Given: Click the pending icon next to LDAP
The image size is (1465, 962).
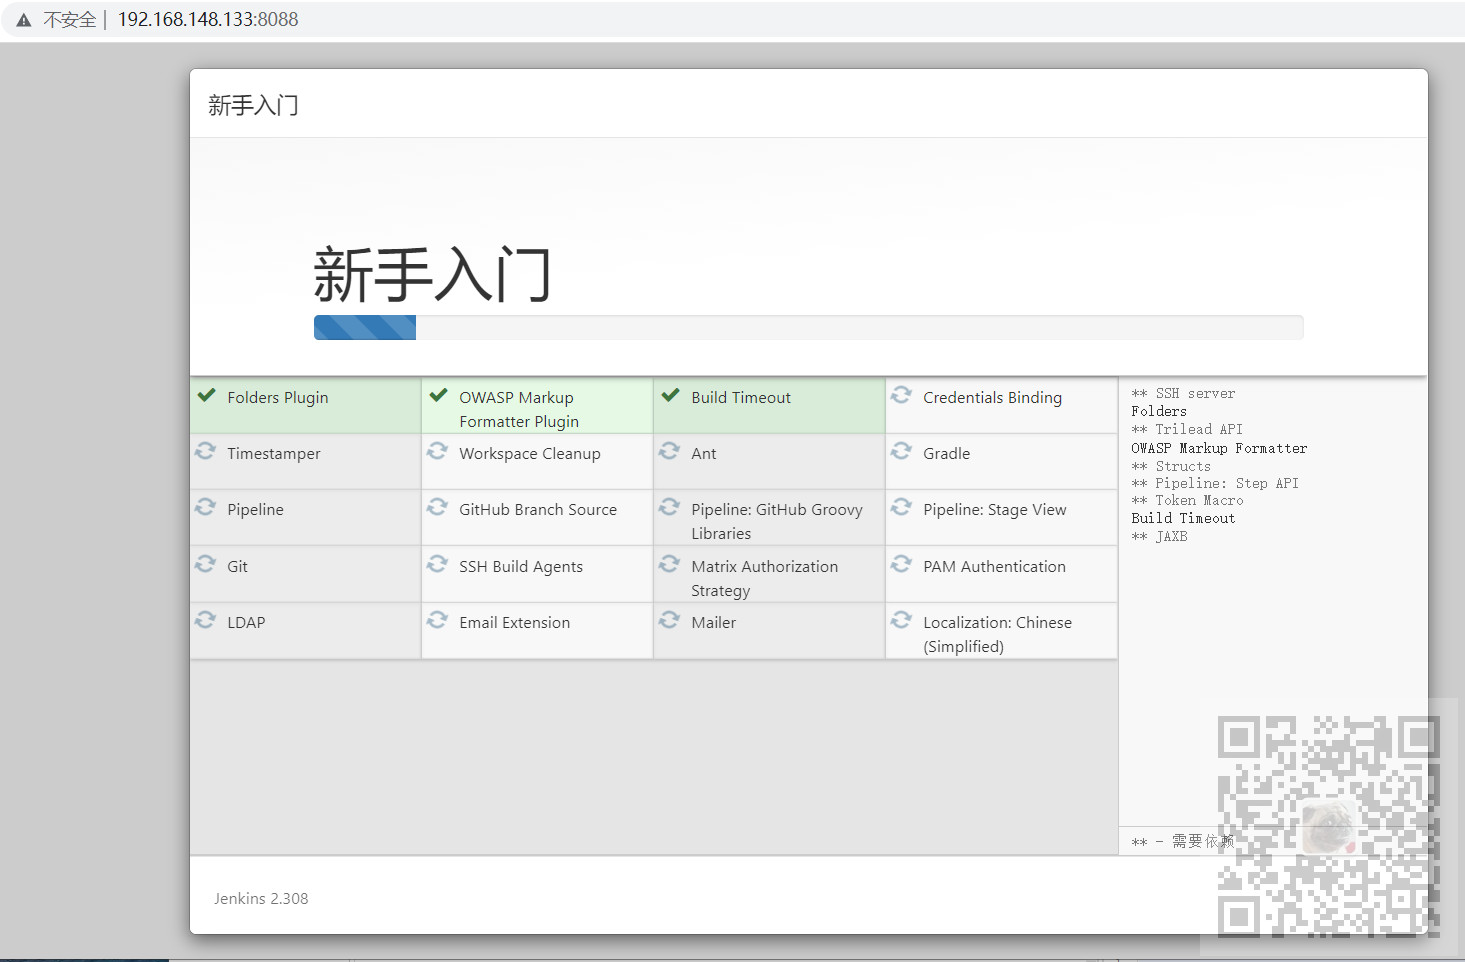Looking at the screenshot, I should click(x=205, y=620).
